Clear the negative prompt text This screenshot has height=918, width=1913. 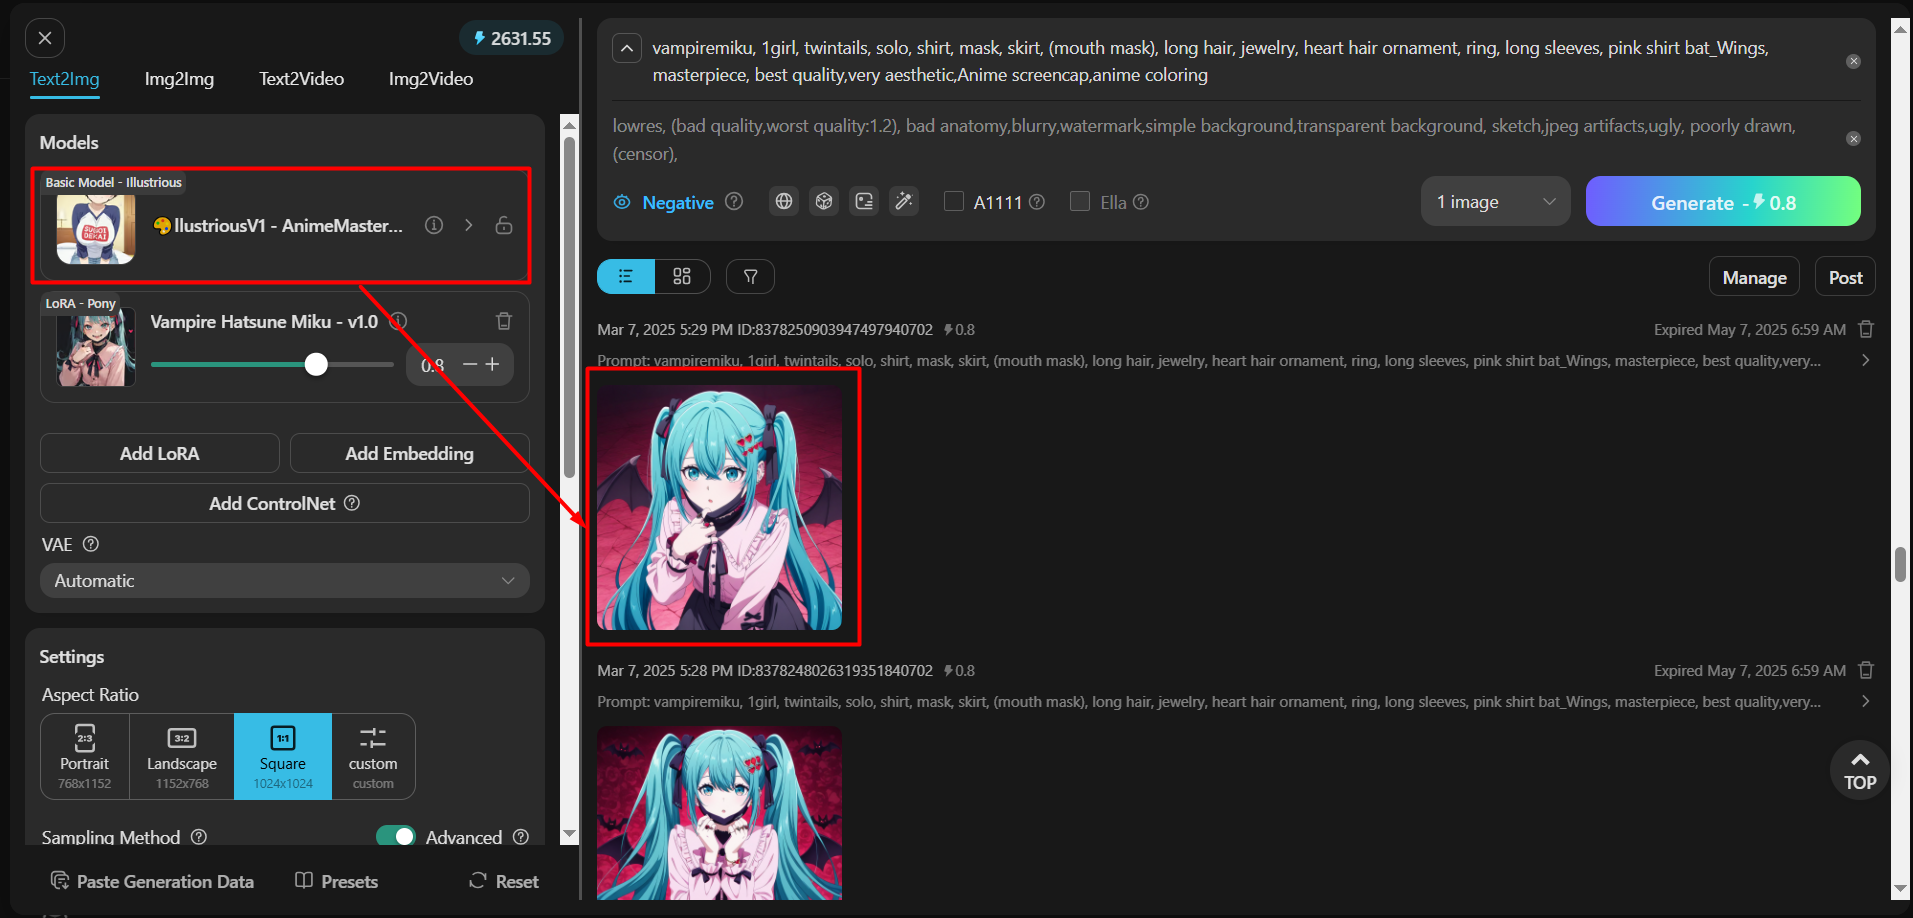coord(1853,139)
